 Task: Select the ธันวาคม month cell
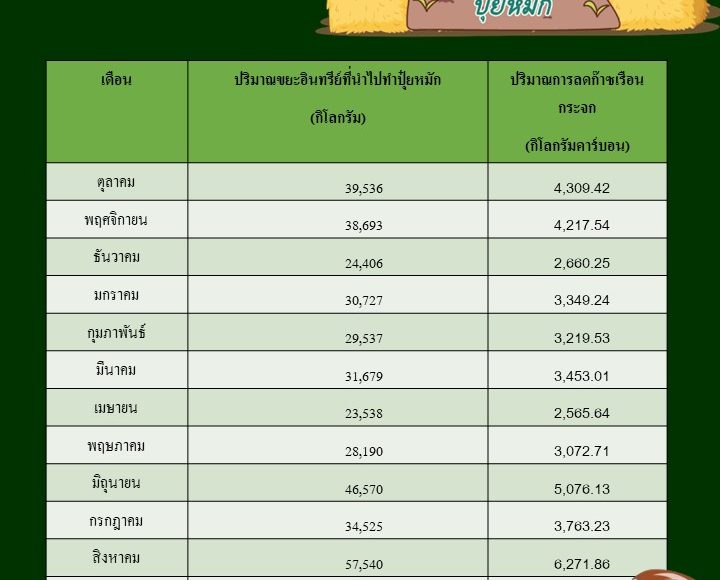click(x=117, y=257)
